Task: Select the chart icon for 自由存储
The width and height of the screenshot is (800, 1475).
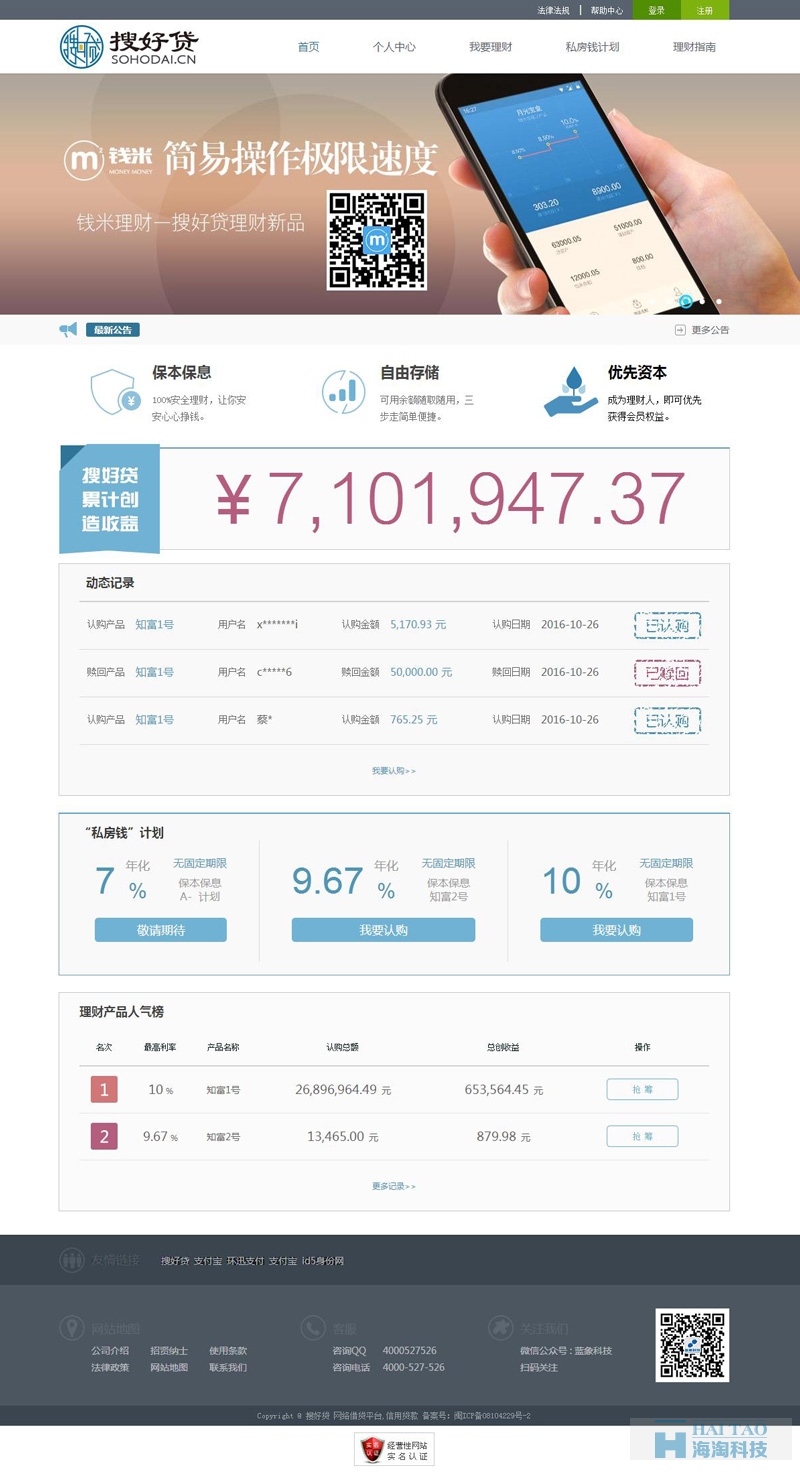Action: tap(343, 391)
